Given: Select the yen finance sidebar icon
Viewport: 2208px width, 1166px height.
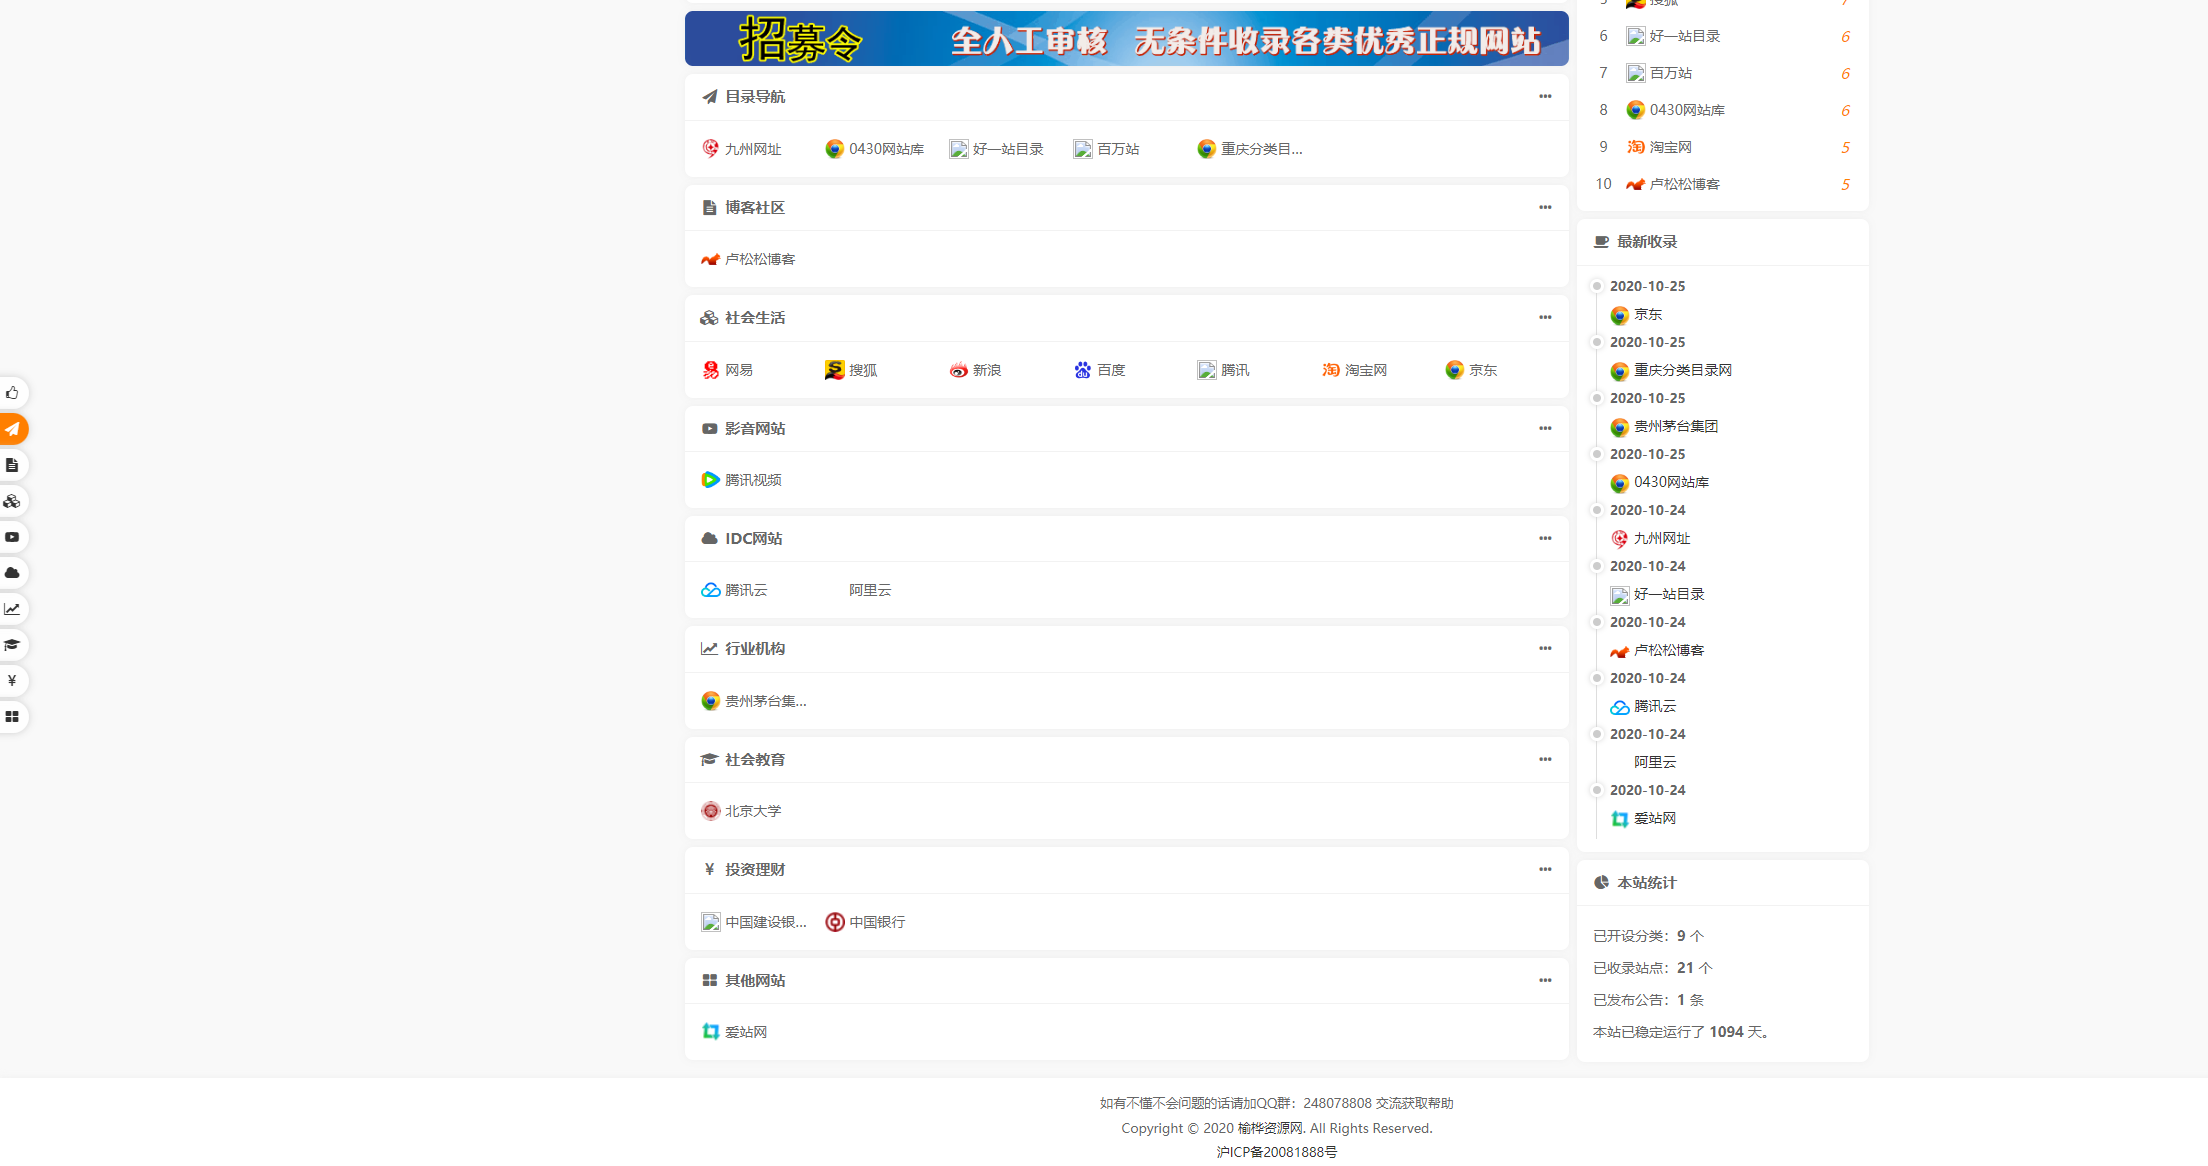Looking at the screenshot, I should pos(12,681).
